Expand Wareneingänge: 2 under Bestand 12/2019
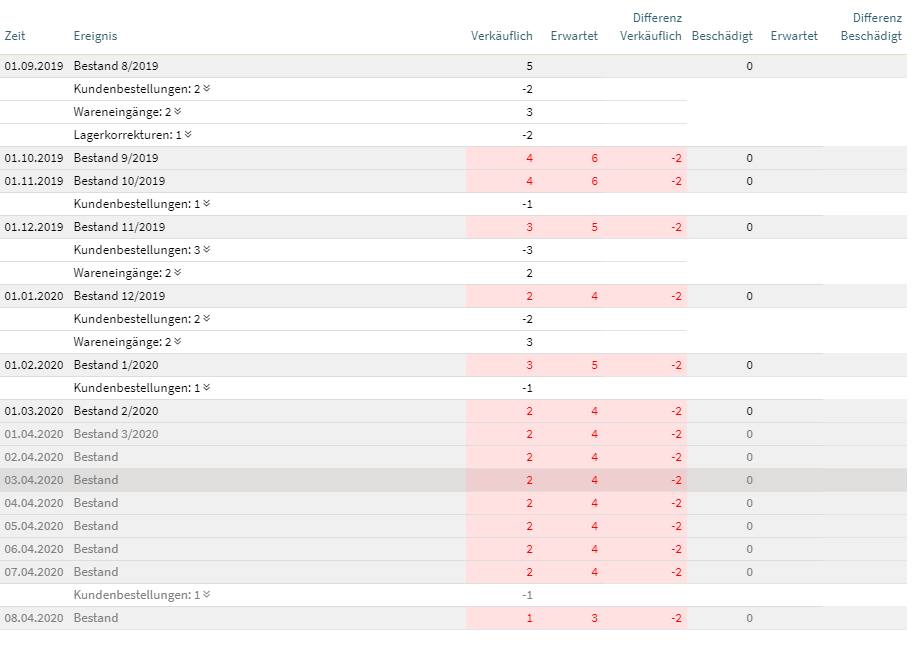 coord(178,342)
